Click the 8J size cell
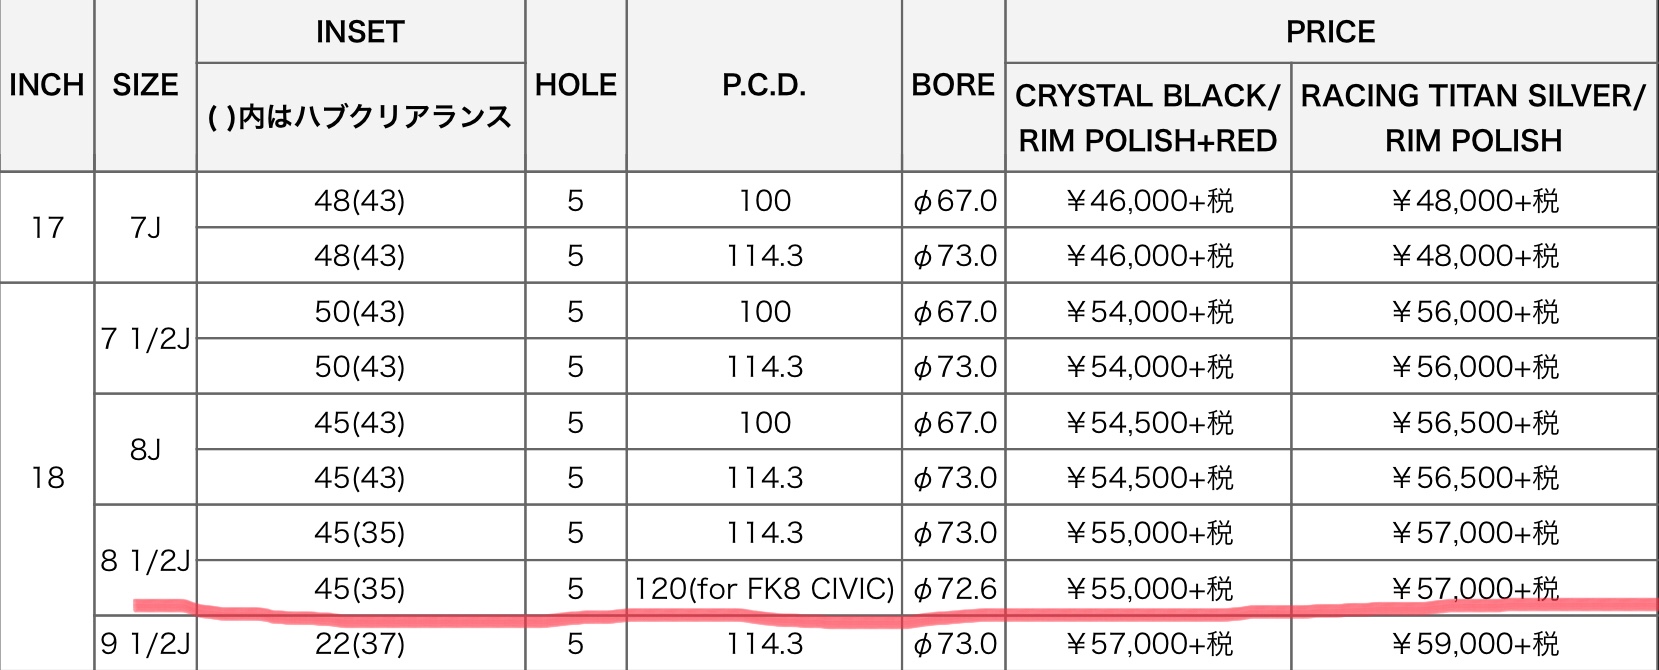 tap(145, 450)
